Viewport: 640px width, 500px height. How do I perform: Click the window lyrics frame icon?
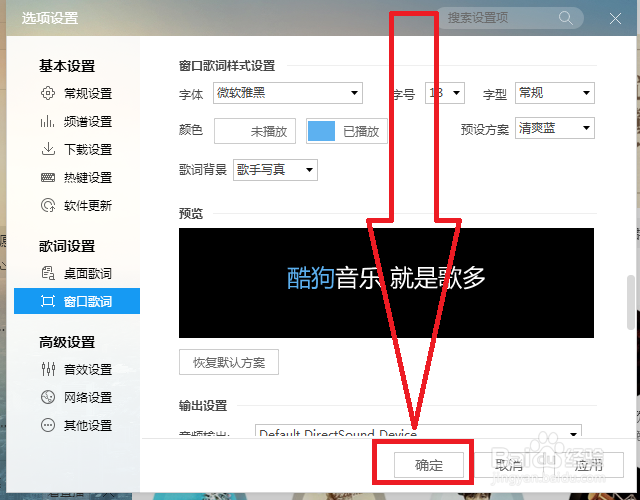click(48, 301)
